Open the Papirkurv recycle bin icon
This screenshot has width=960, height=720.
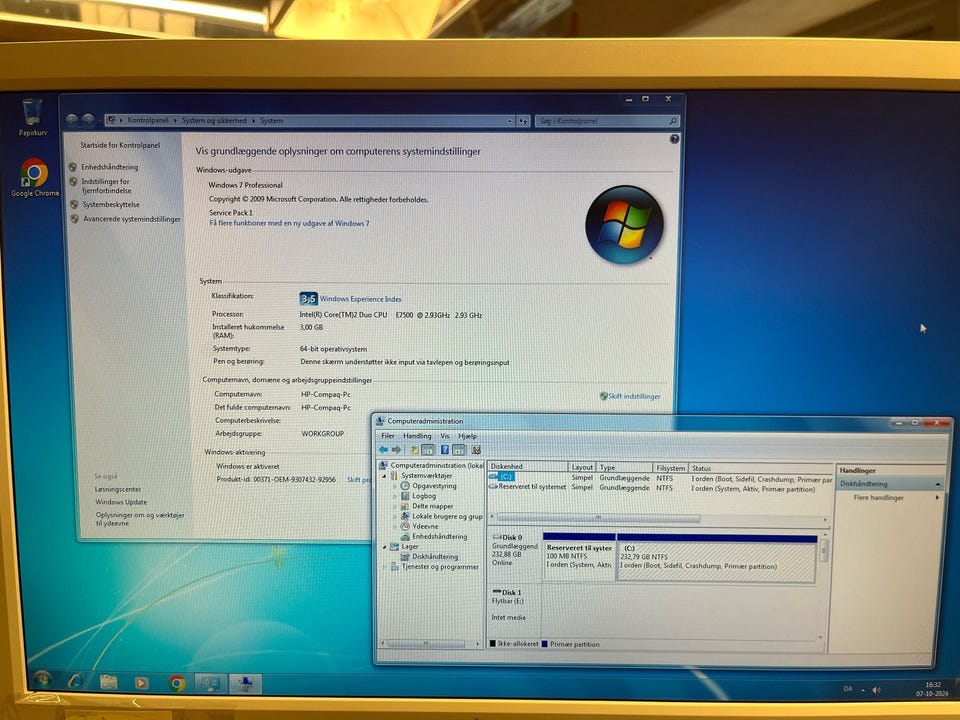(x=32, y=117)
